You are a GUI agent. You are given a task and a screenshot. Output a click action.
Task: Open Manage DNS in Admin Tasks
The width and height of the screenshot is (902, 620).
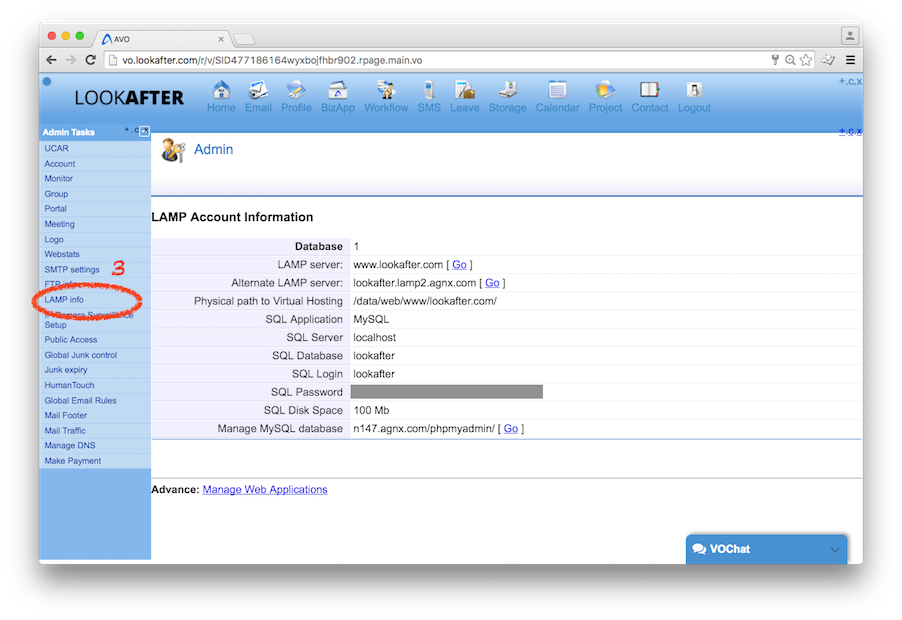pos(70,446)
